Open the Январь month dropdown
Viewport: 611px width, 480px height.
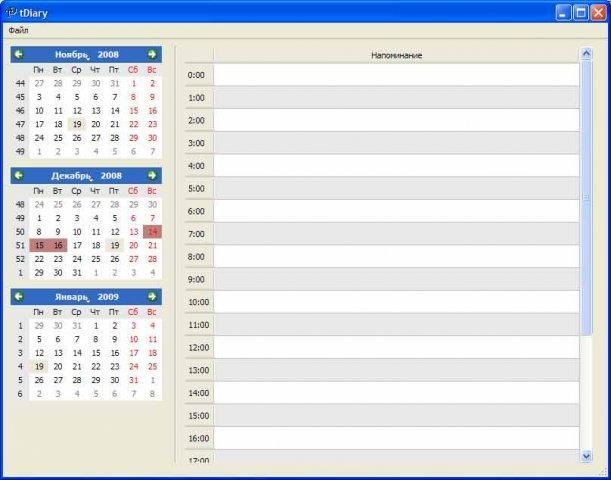click(72, 297)
